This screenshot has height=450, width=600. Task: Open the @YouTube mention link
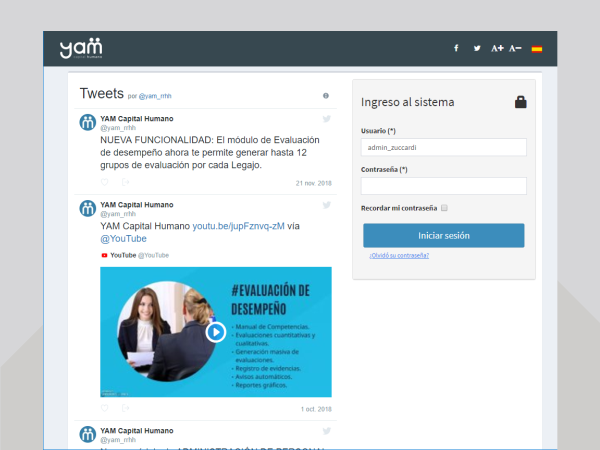[x=123, y=239]
